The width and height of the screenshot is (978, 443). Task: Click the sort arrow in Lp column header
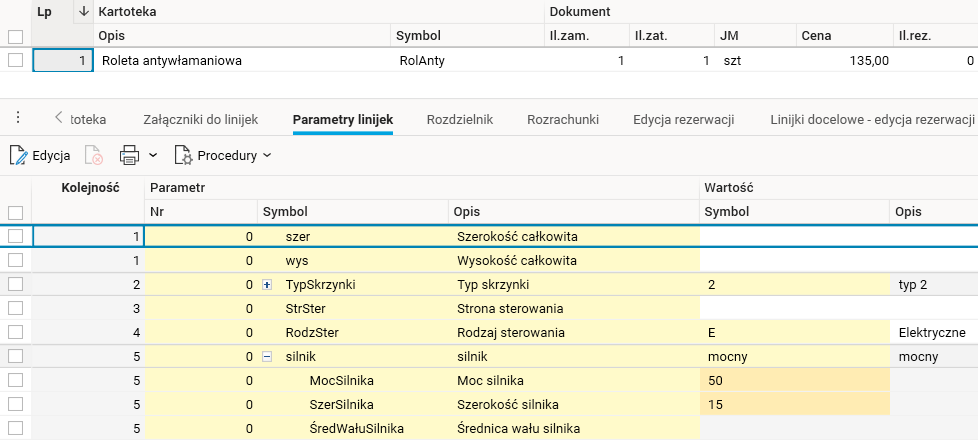tap(83, 11)
